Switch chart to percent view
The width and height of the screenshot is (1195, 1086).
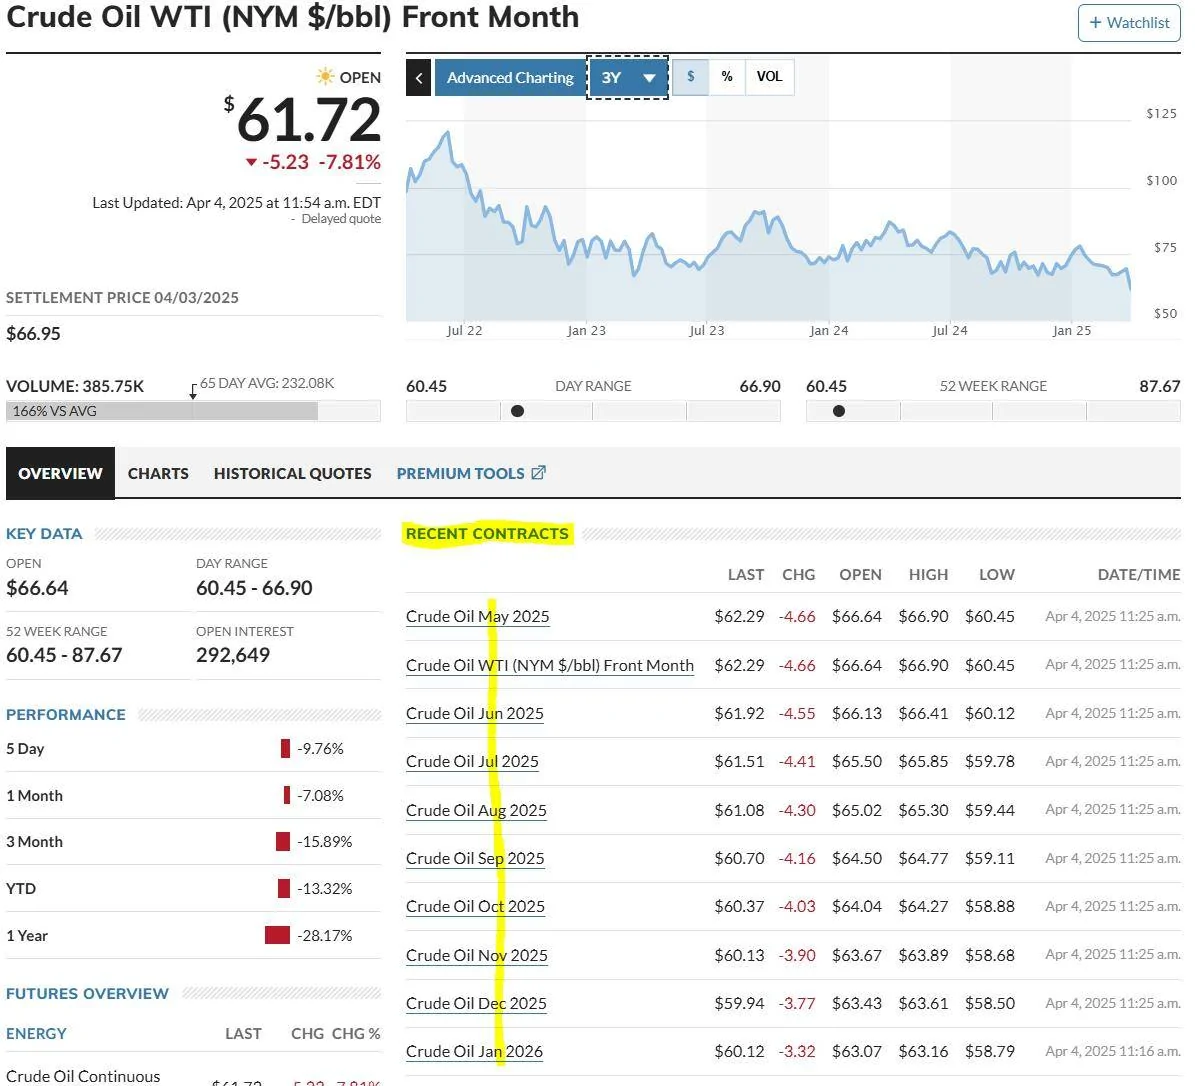coord(727,77)
